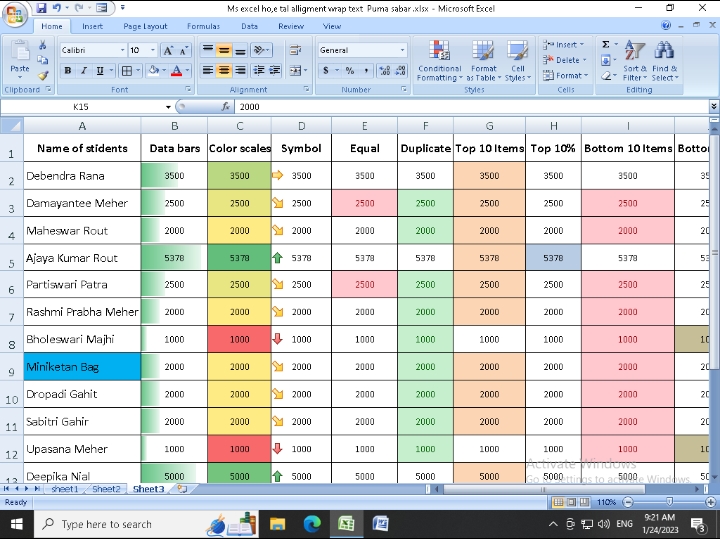Click the AutoSum sigma icon

(x=606, y=45)
